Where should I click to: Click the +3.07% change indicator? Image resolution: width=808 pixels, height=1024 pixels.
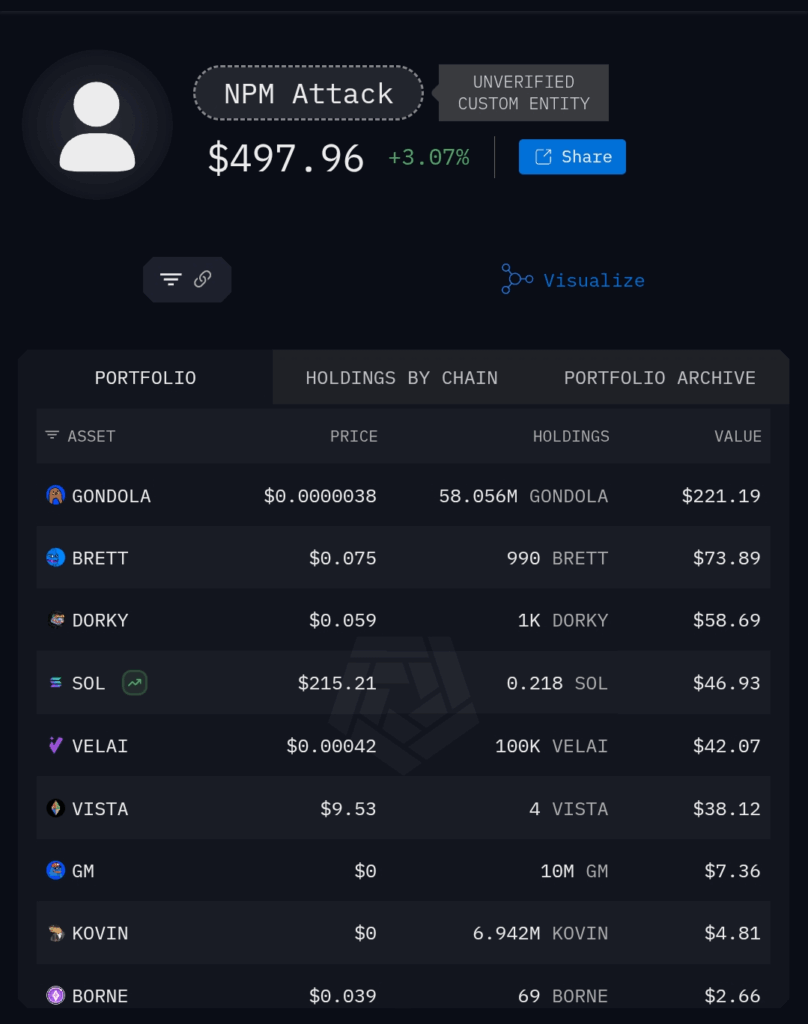pyautogui.click(x=428, y=157)
